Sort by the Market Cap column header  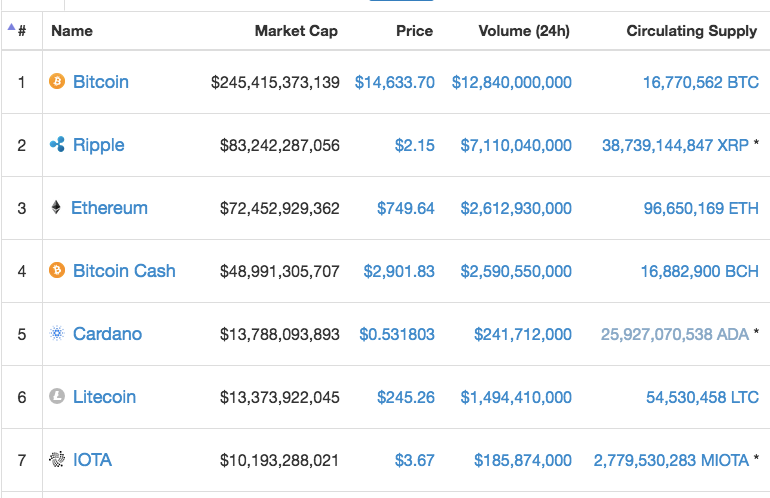[x=296, y=31]
